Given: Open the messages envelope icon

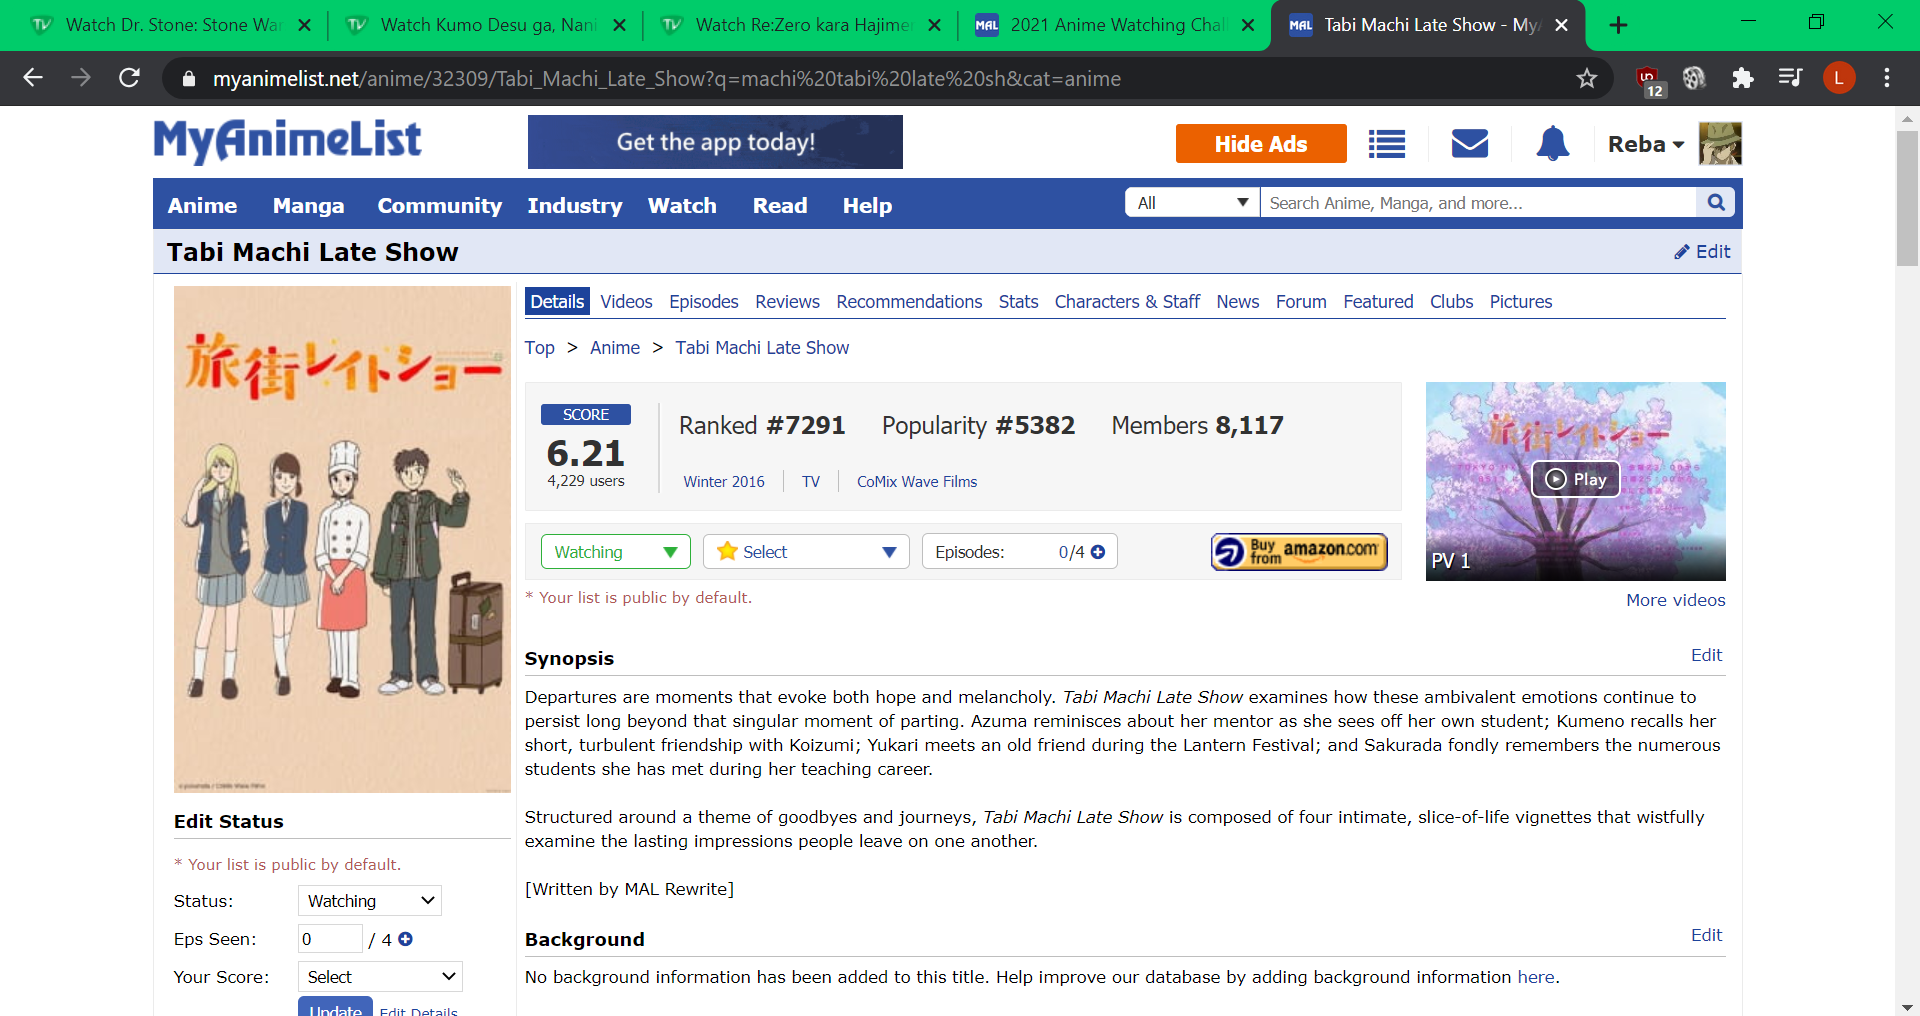Looking at the screenshot, I should [x=1470, y=144].
